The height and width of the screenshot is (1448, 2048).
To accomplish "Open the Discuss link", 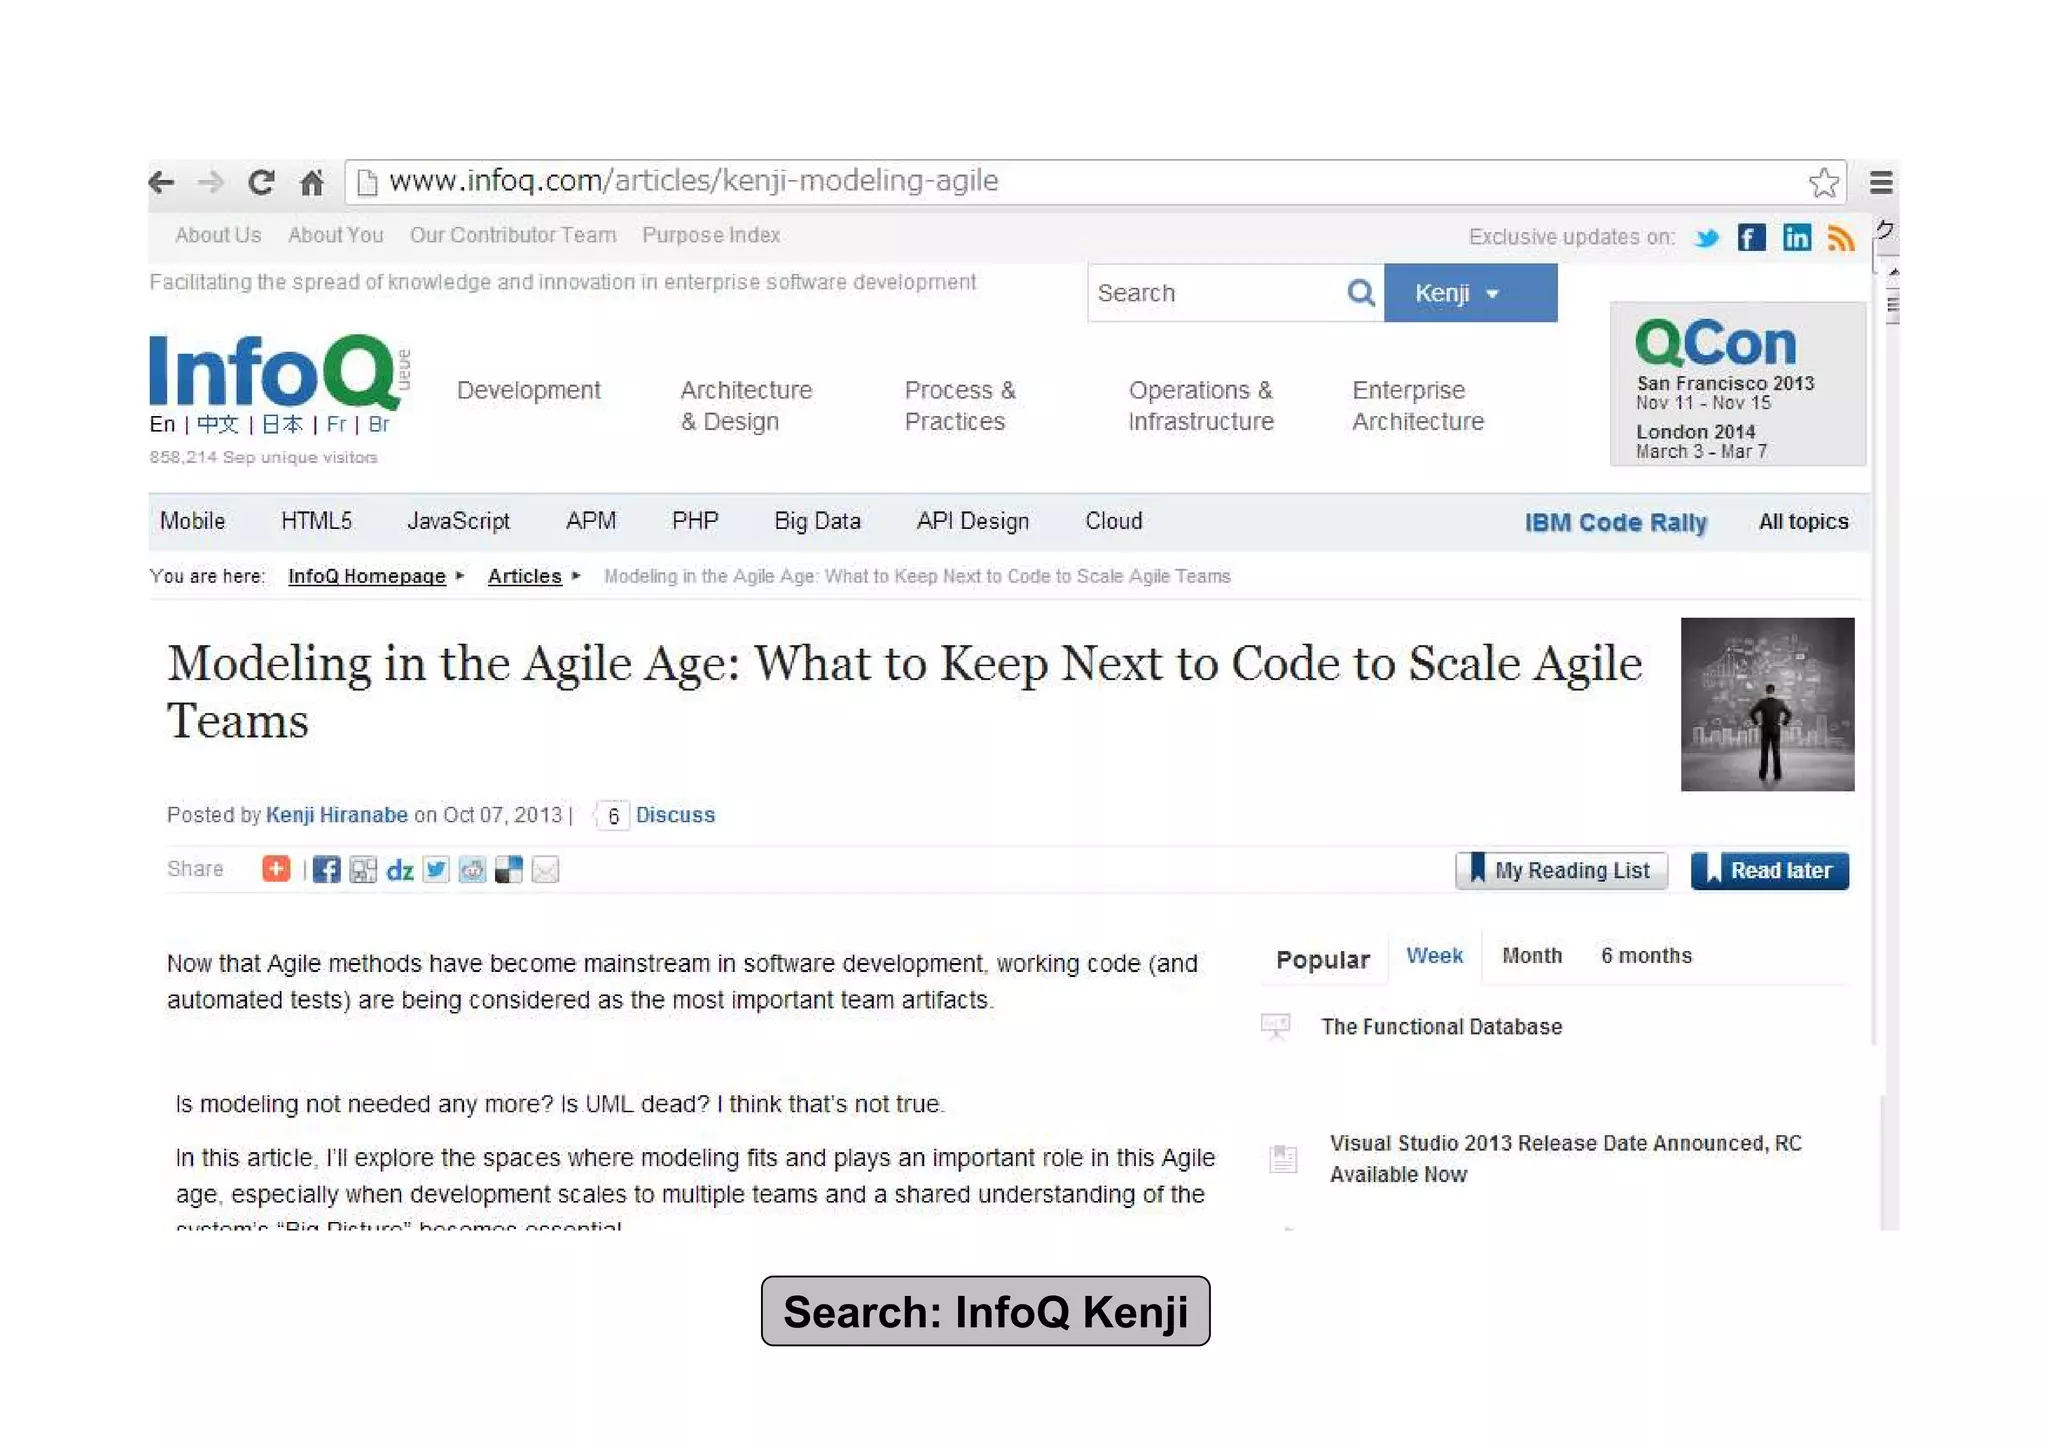I will coord(675,815).
